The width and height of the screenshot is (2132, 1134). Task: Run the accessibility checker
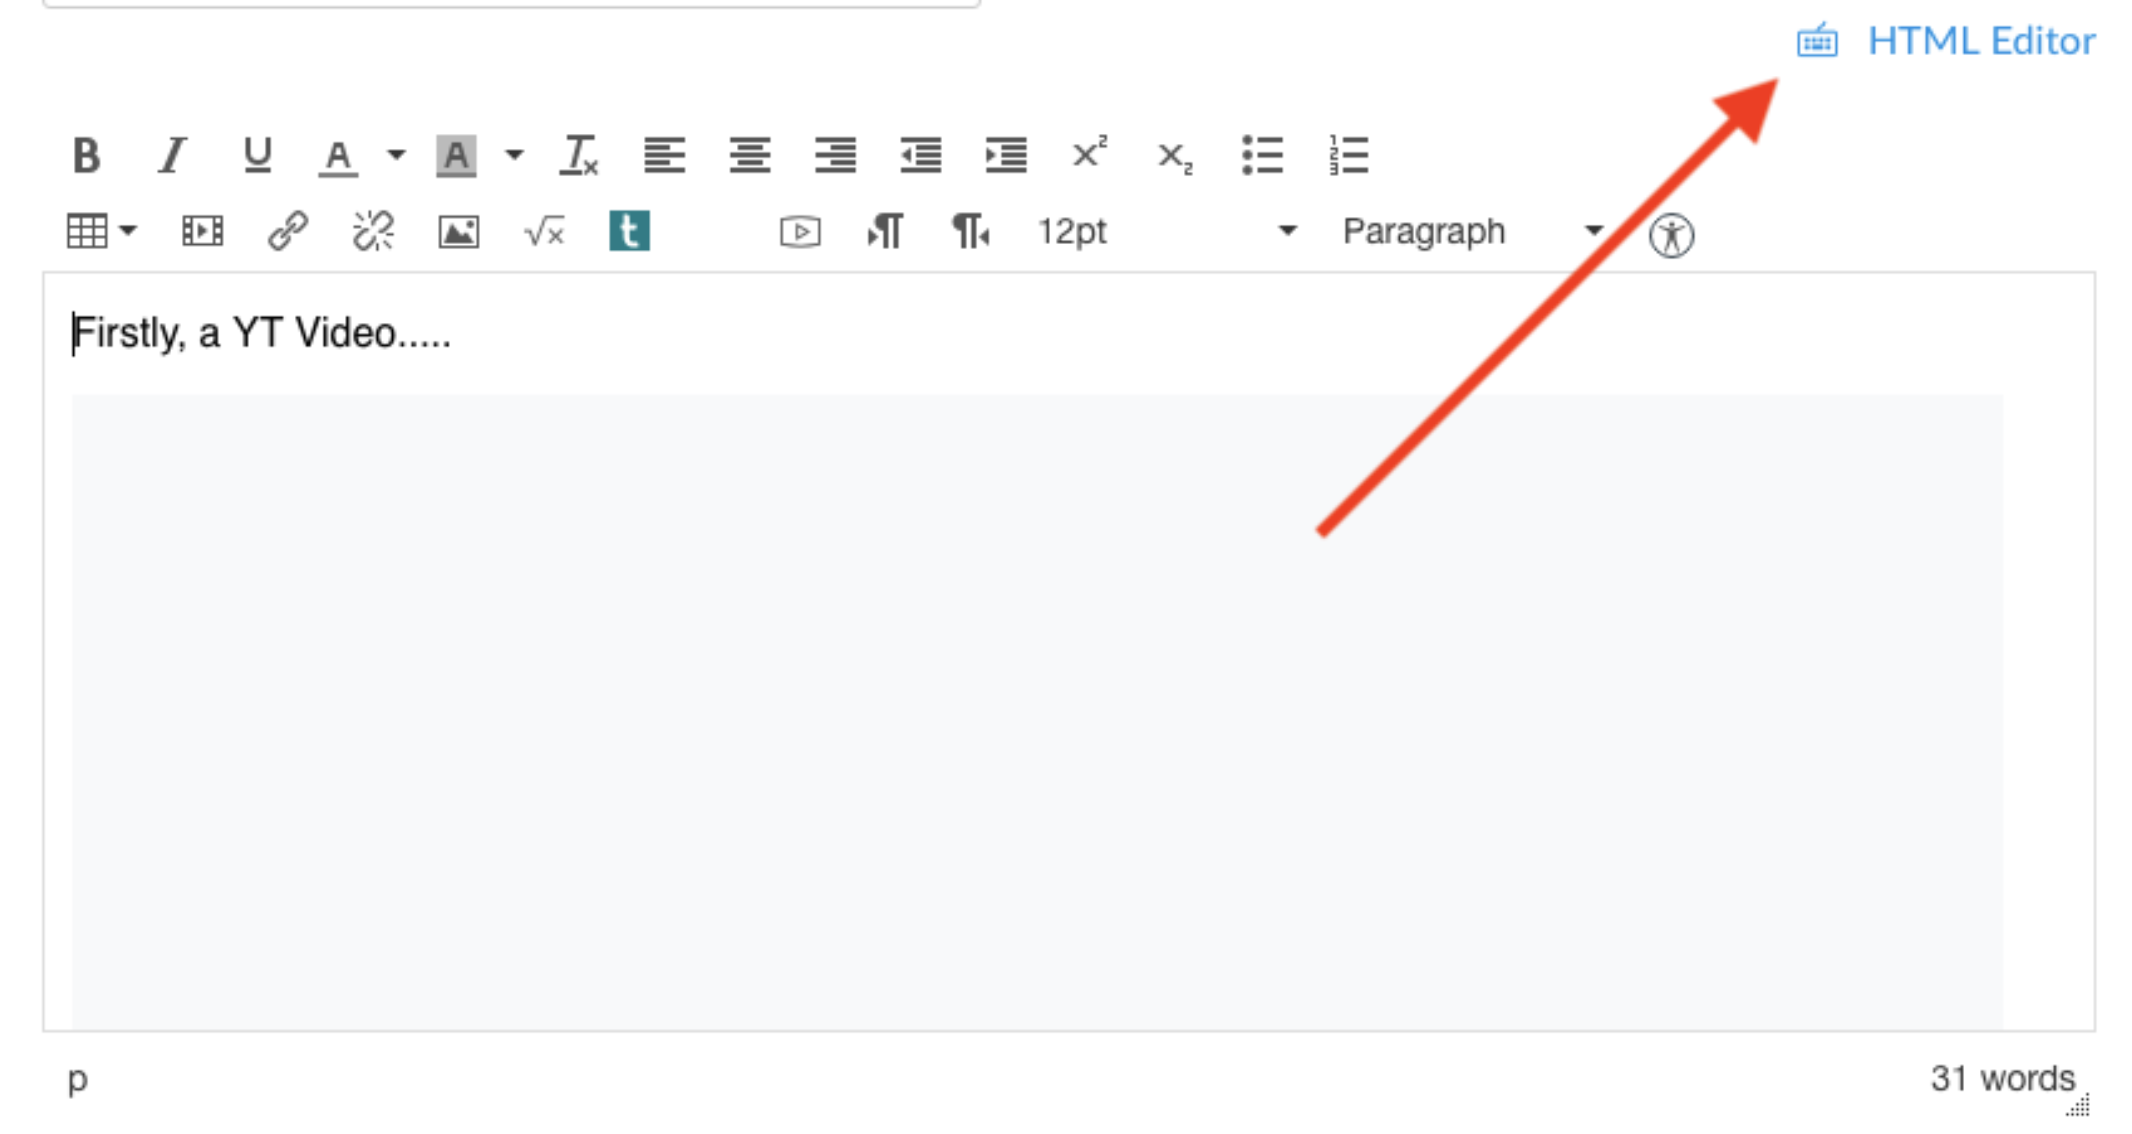1671,236
